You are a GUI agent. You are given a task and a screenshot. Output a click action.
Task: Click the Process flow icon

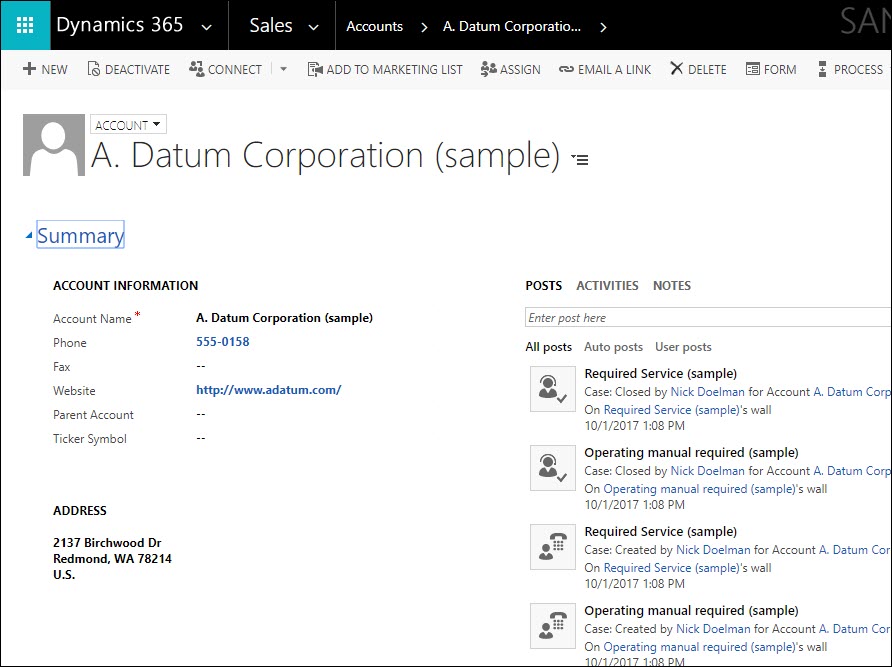click(x=822, y=69)
